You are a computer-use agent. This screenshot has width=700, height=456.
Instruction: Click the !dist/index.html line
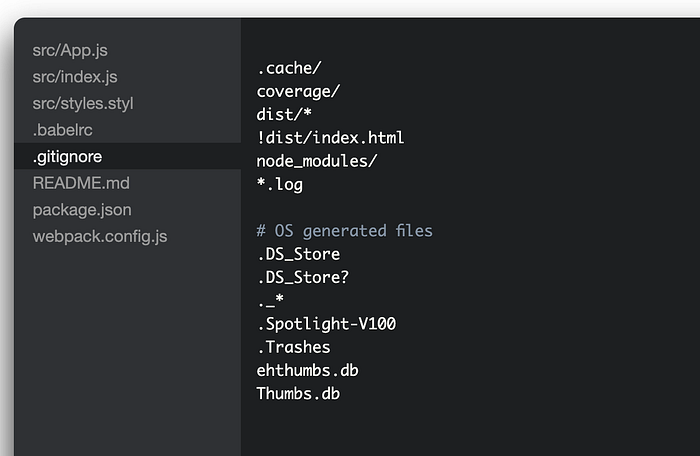pyautogui.click(x=330, y=138)
